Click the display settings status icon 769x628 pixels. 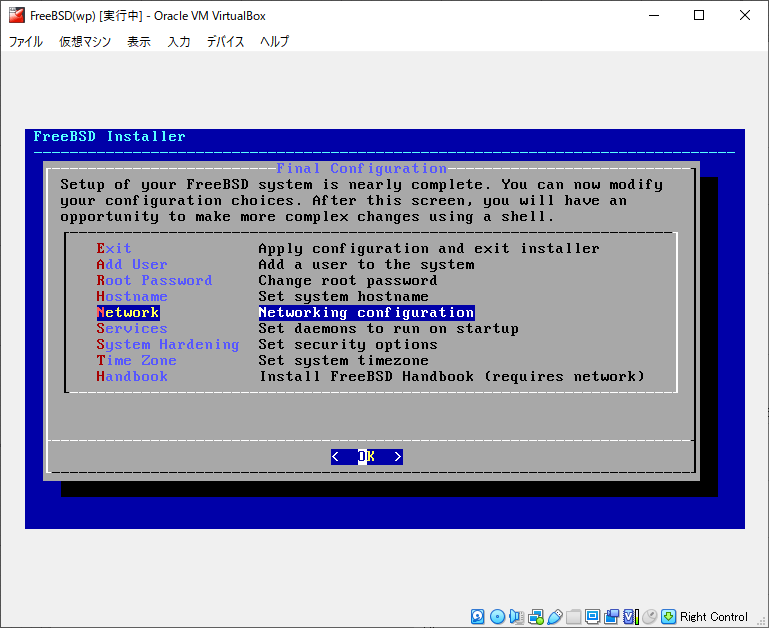592,617
